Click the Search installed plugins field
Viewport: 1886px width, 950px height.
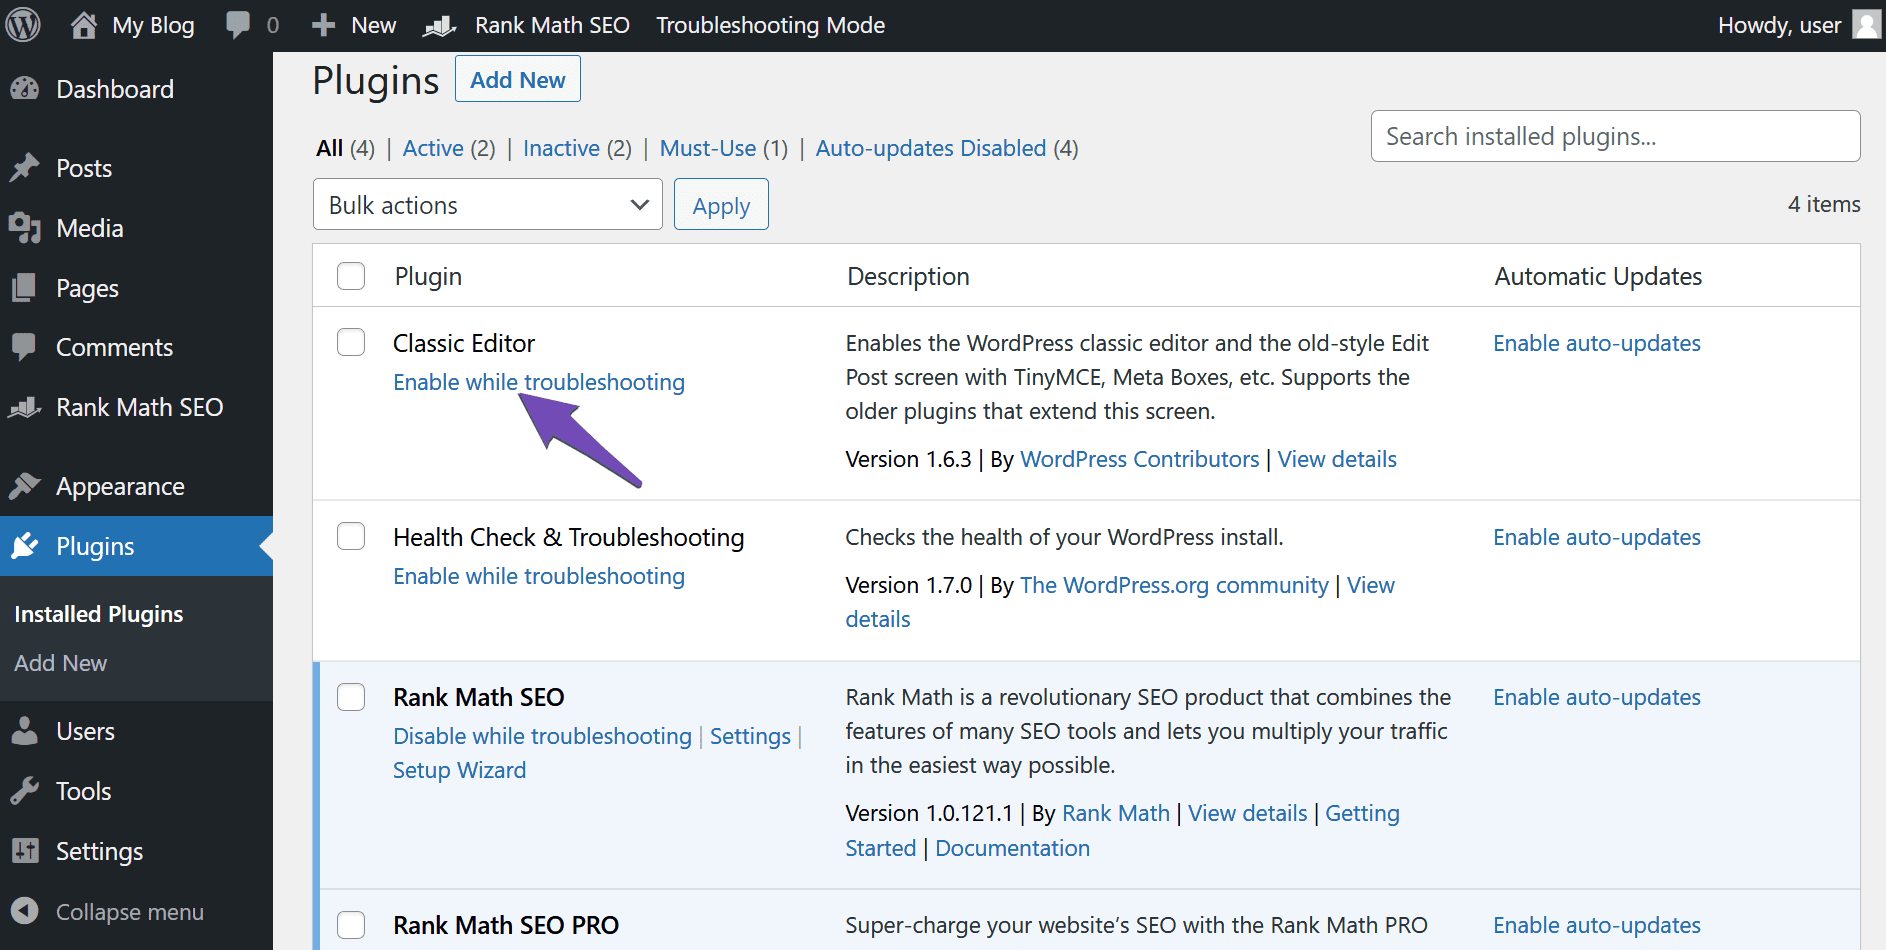click(1615, 136)
